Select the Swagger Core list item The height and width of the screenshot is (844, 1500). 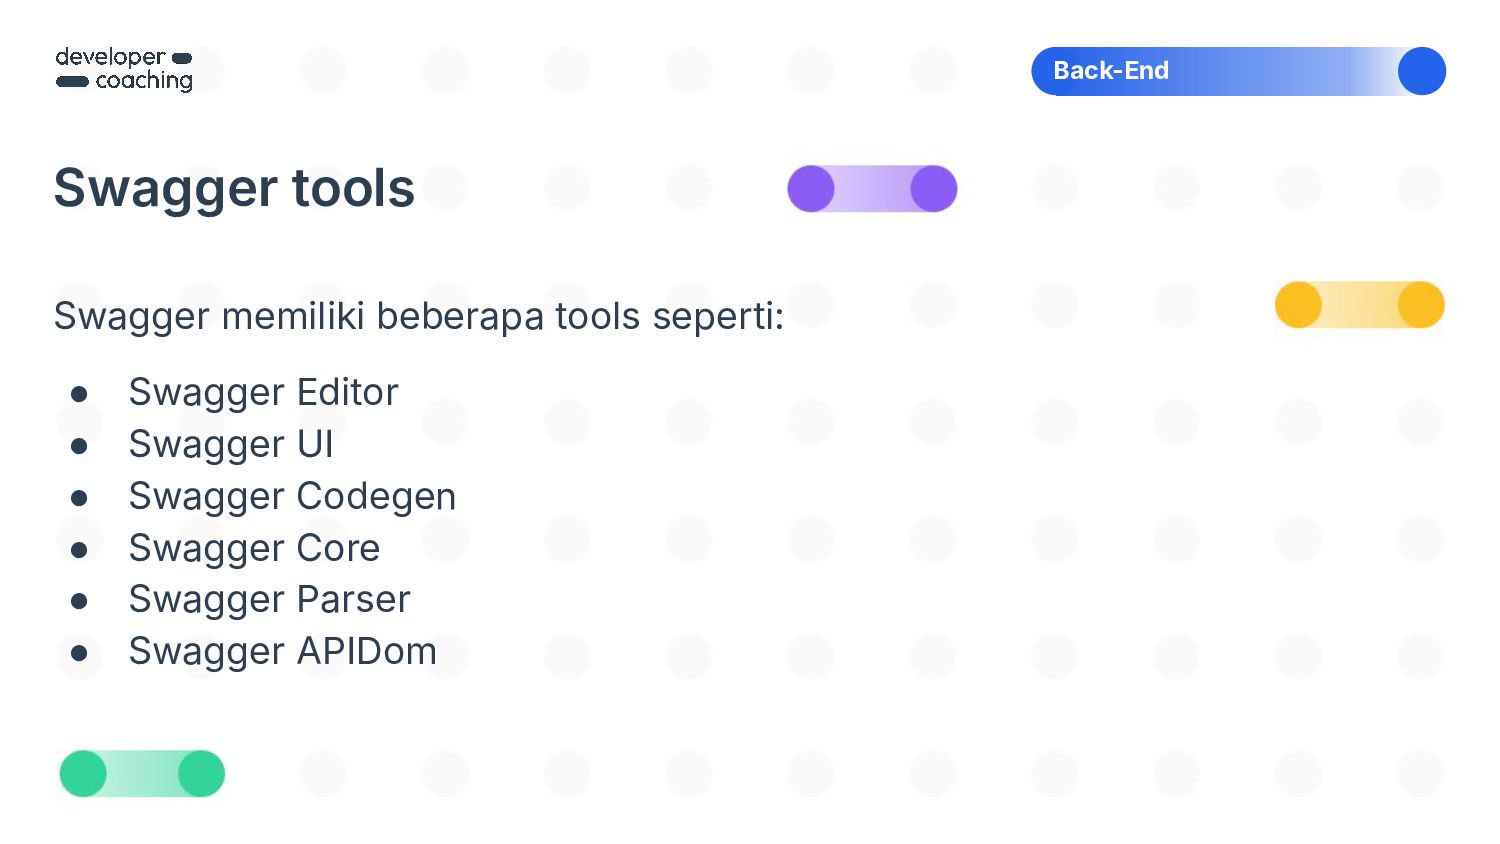point(254,549)
